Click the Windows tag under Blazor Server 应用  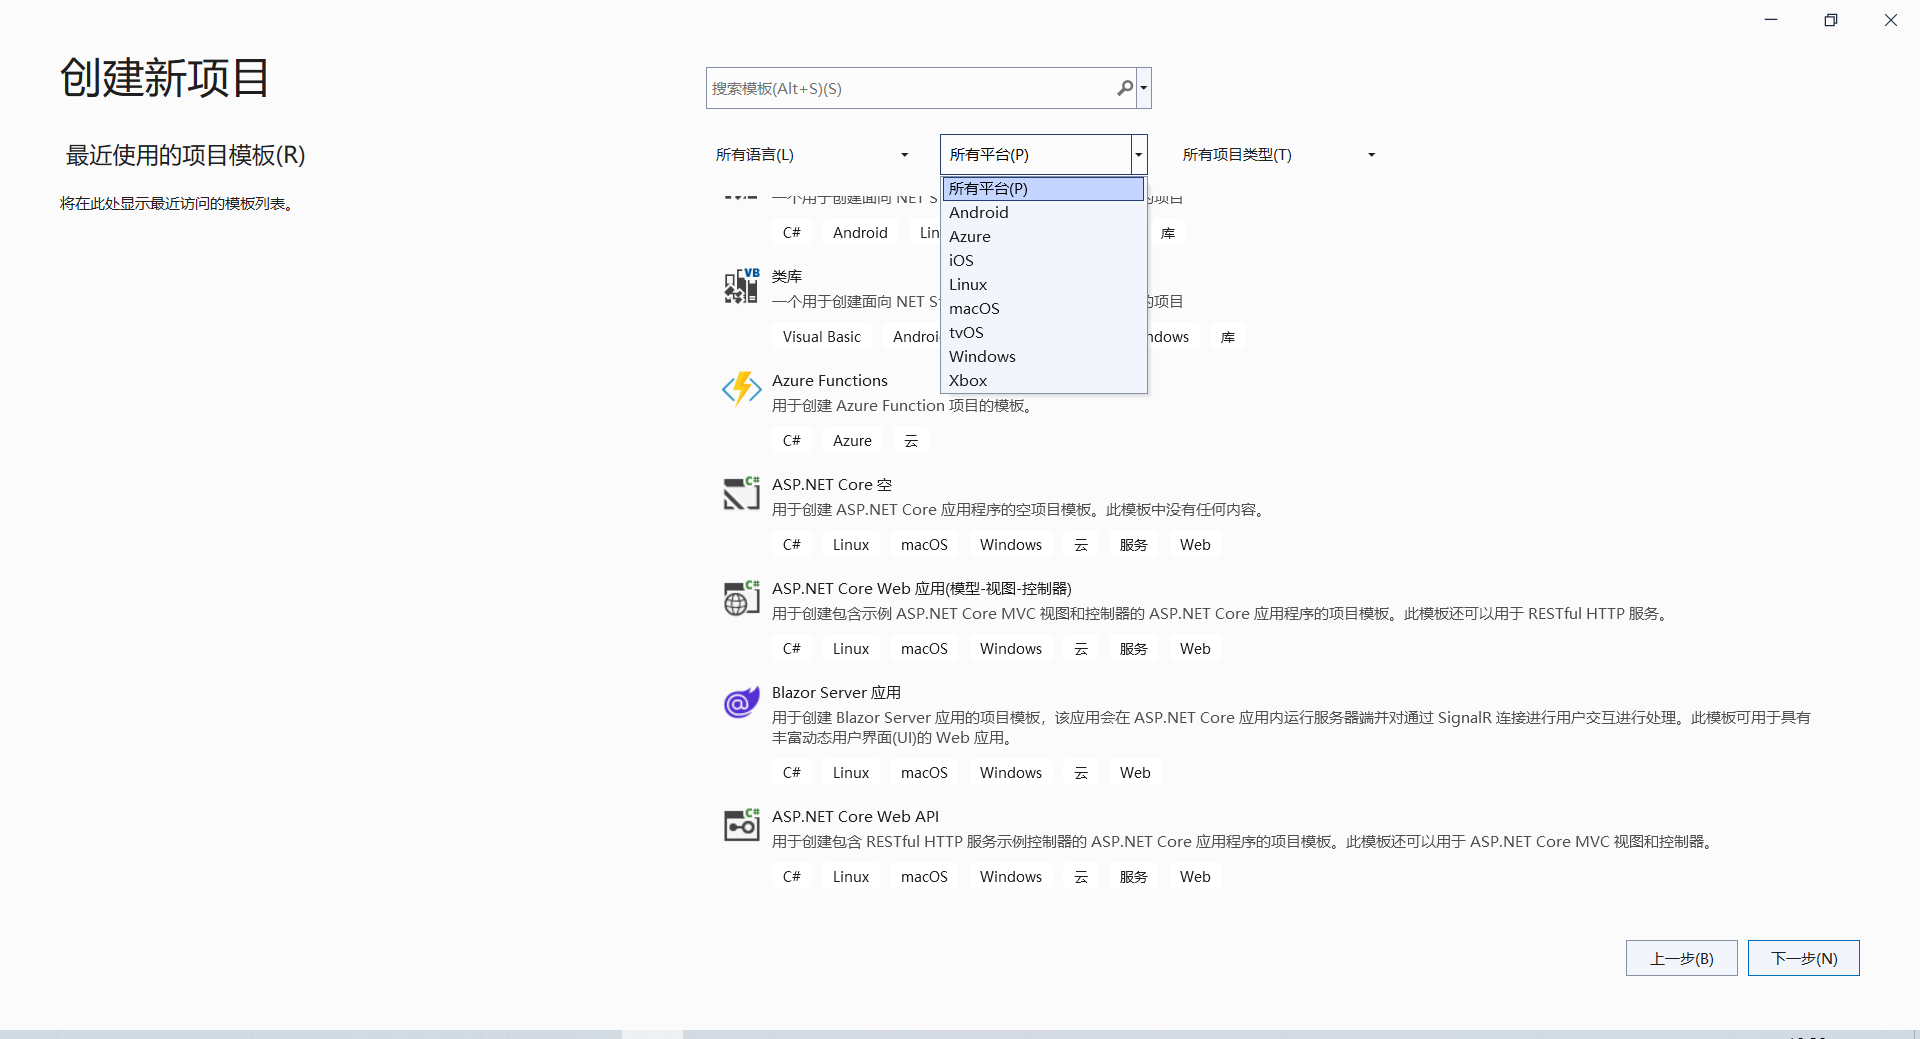point(1011,773)
